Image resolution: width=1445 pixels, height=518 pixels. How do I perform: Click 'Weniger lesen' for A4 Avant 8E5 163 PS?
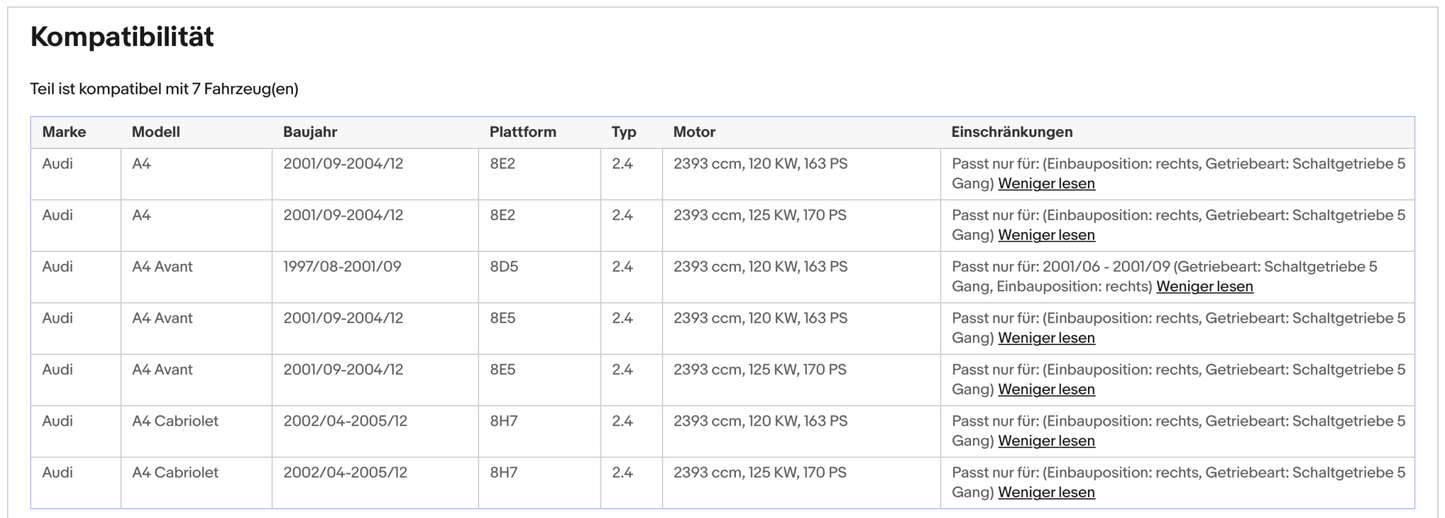pyautogui.click(x=1046, y=338)
